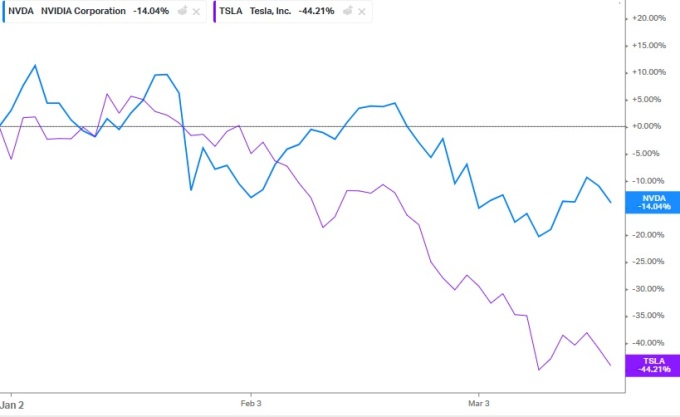
Task: Remove NVDA series with its X icon
Action: pos(196,11)
